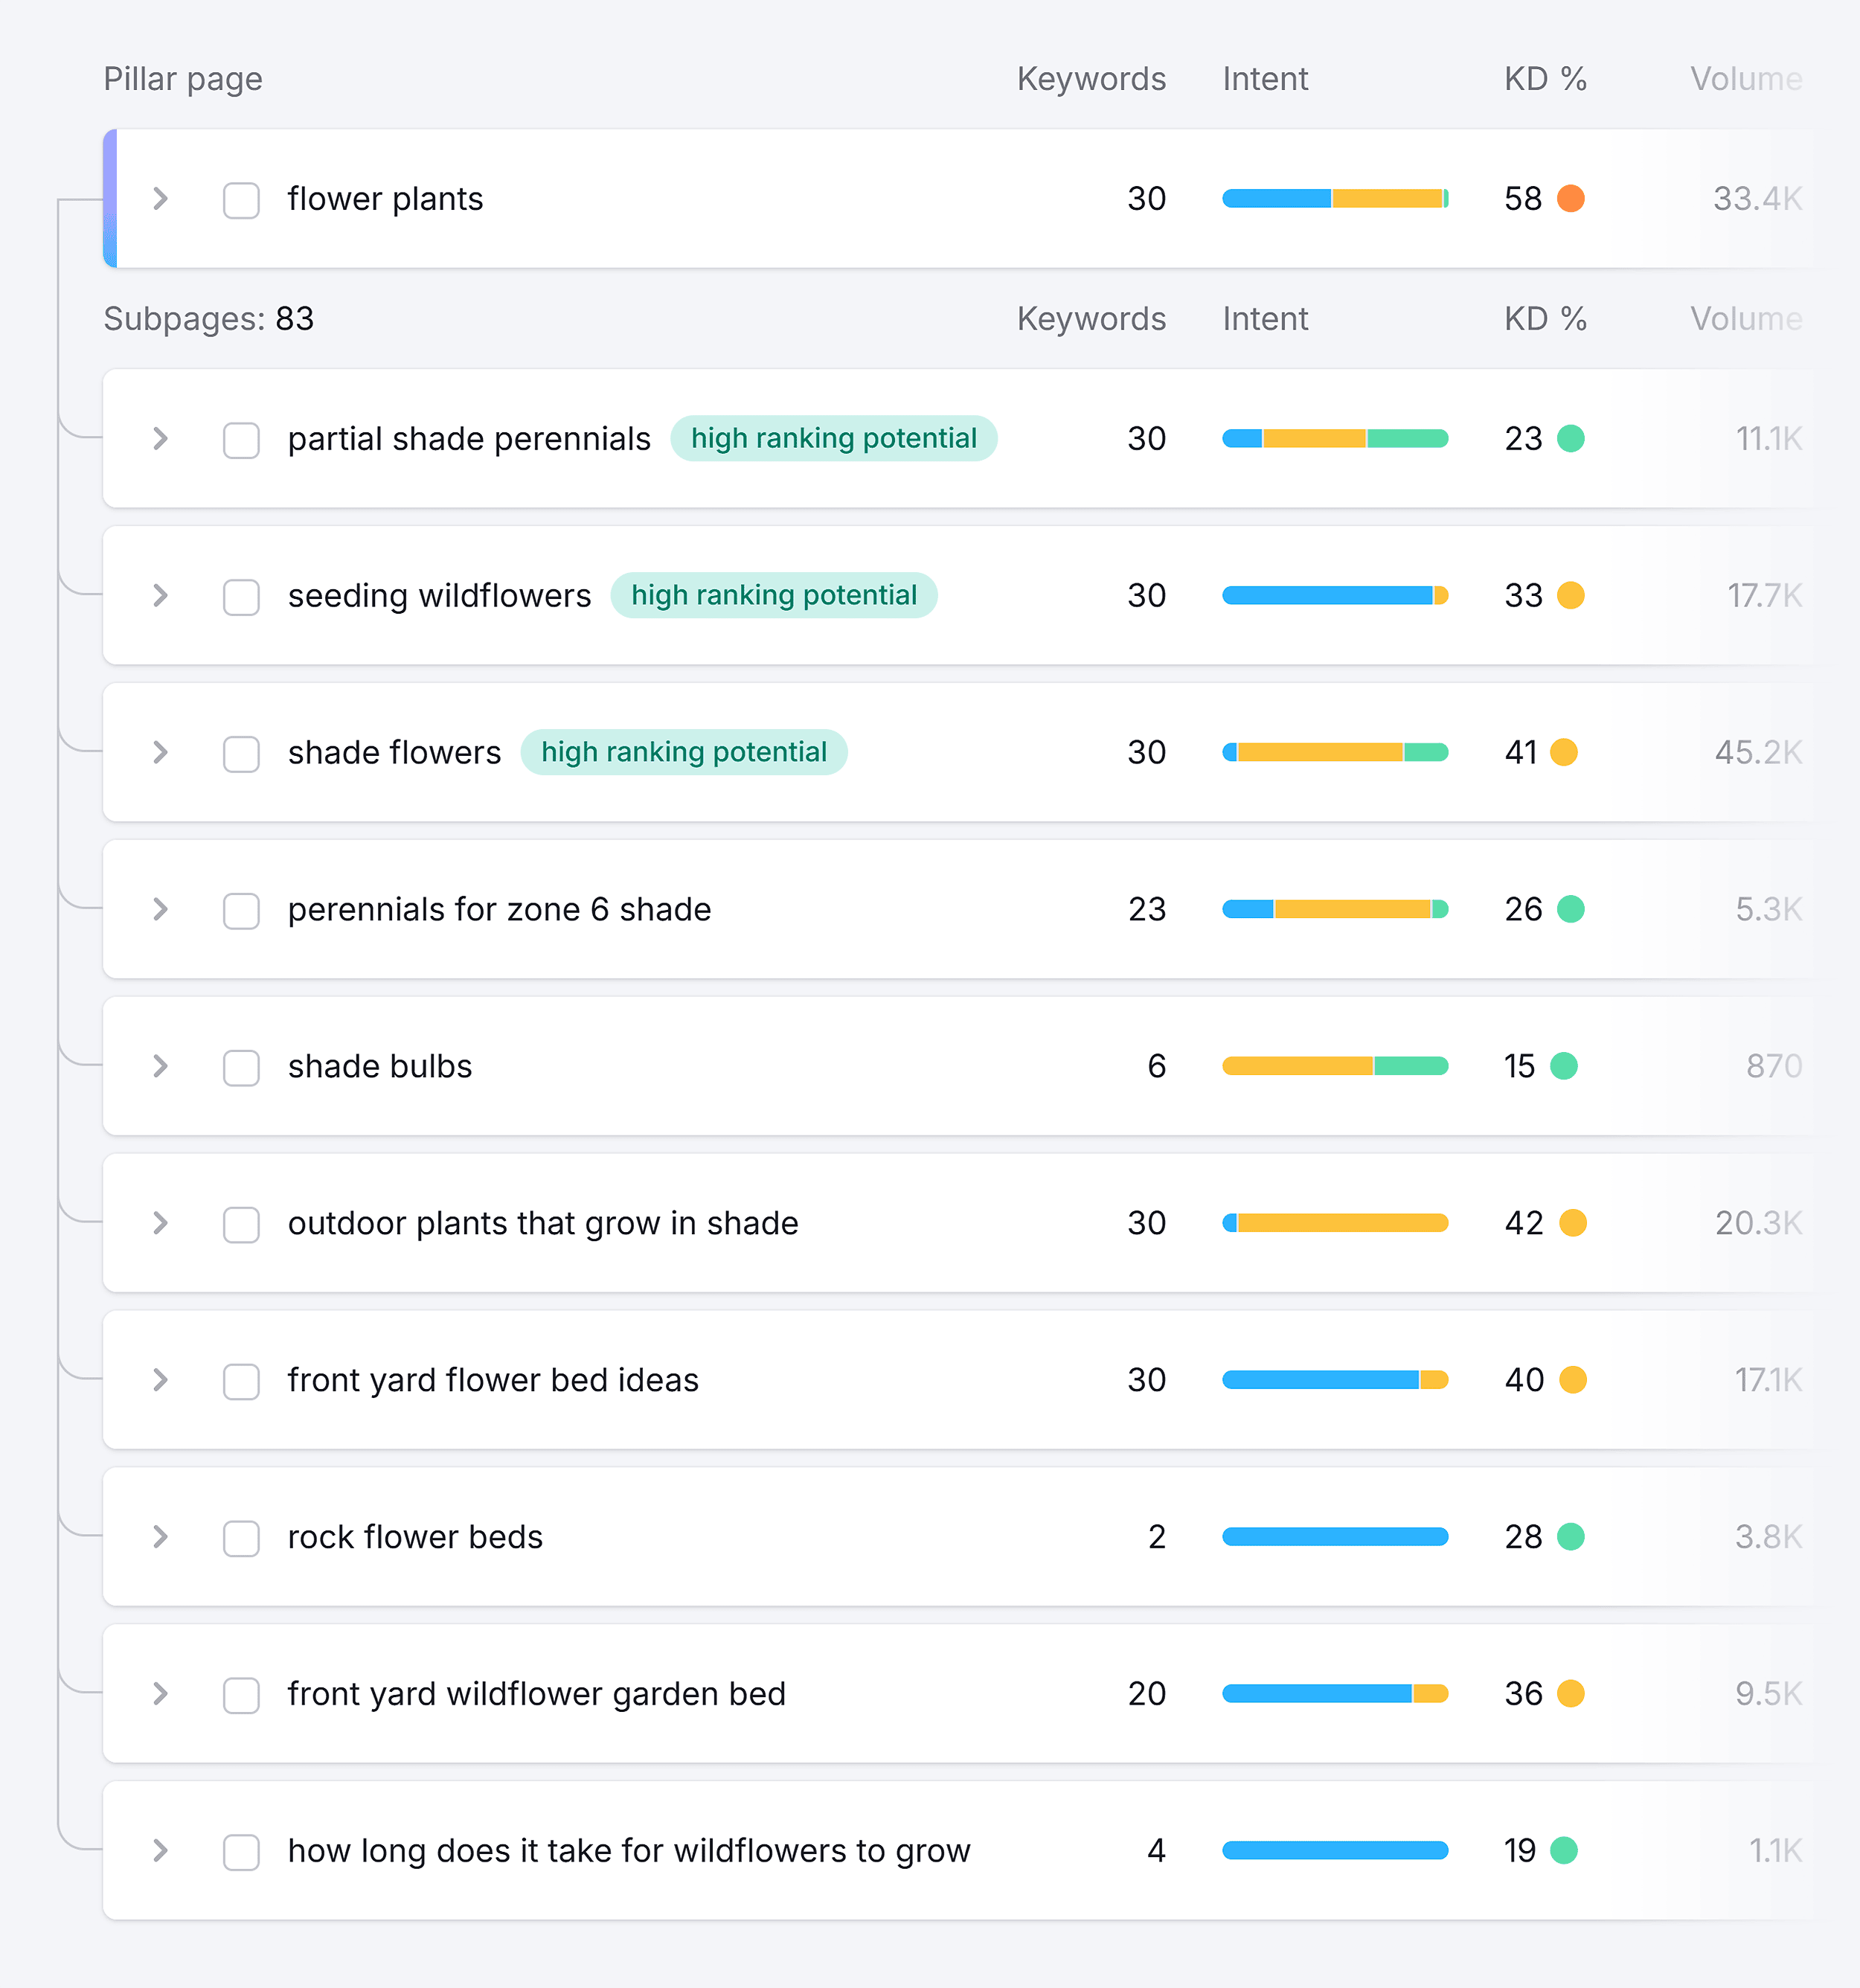Click the Keywords column header
The width and height of the screenshot is (1860, 1988).
point(1091,78)
